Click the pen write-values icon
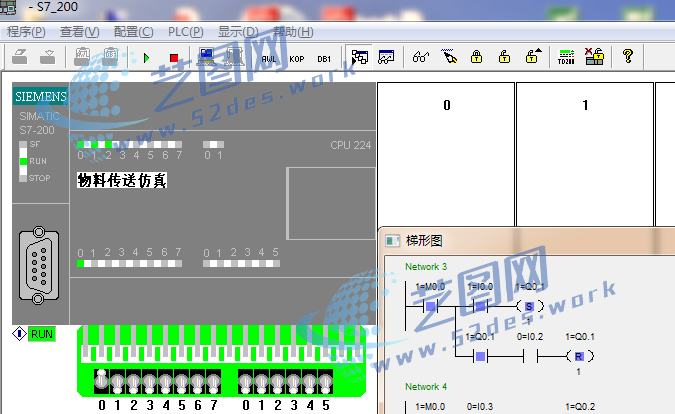This screenshot has height=414, width=675. coord(449,56)
